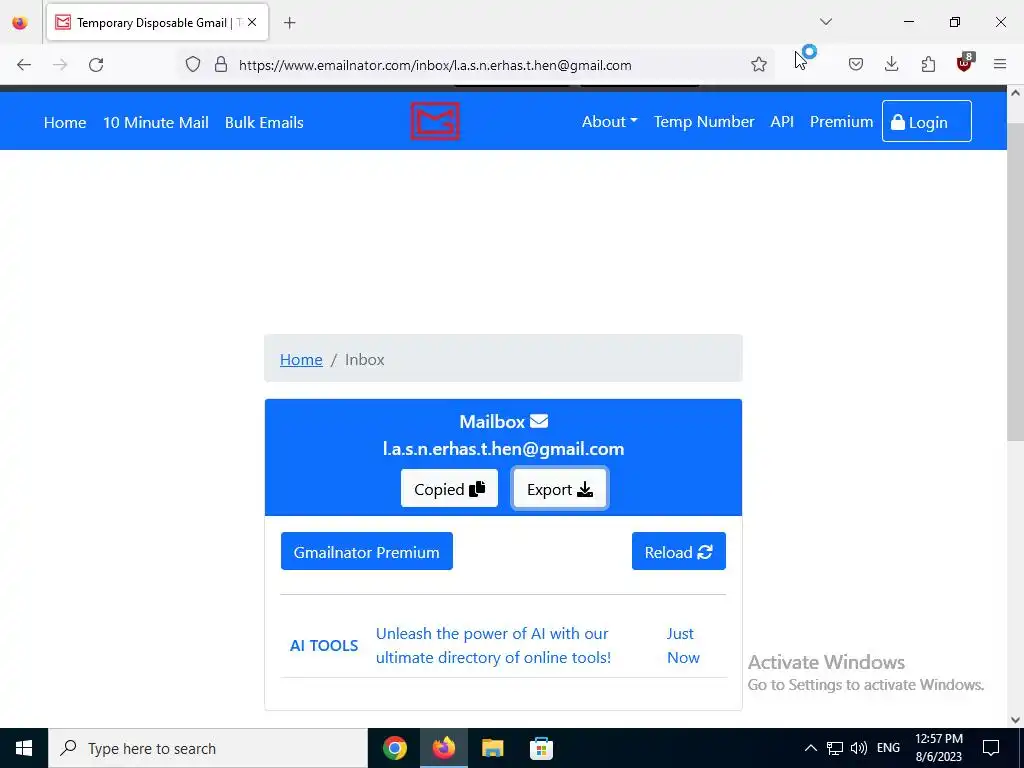The width and height of the screenshot is (1024, 768).
Task: Reload the page using the browser refresh icon
Action: [x=96, y=65]
